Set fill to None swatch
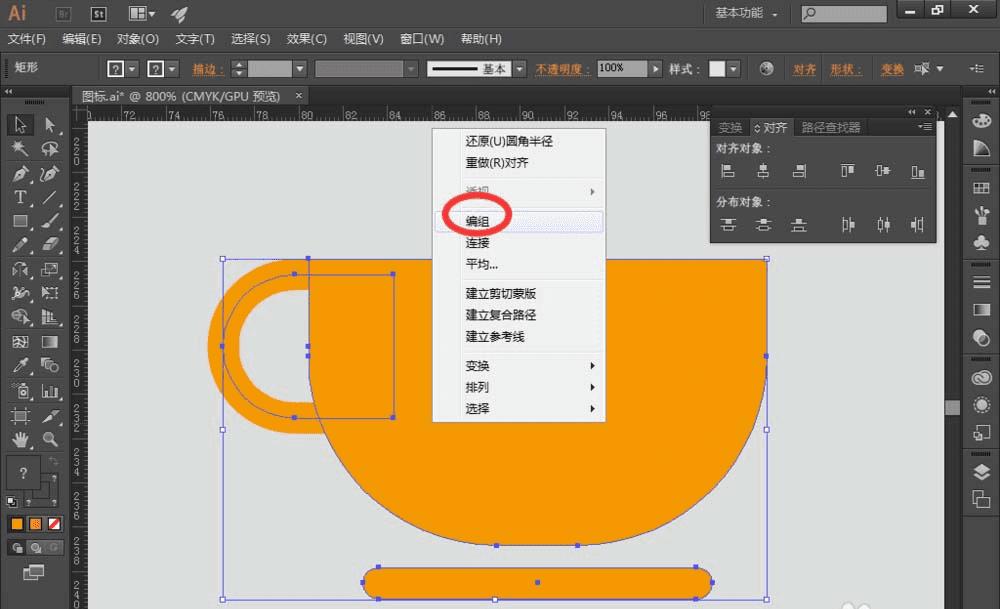This screenshot has width=1000, height=609. click(54, 524)
